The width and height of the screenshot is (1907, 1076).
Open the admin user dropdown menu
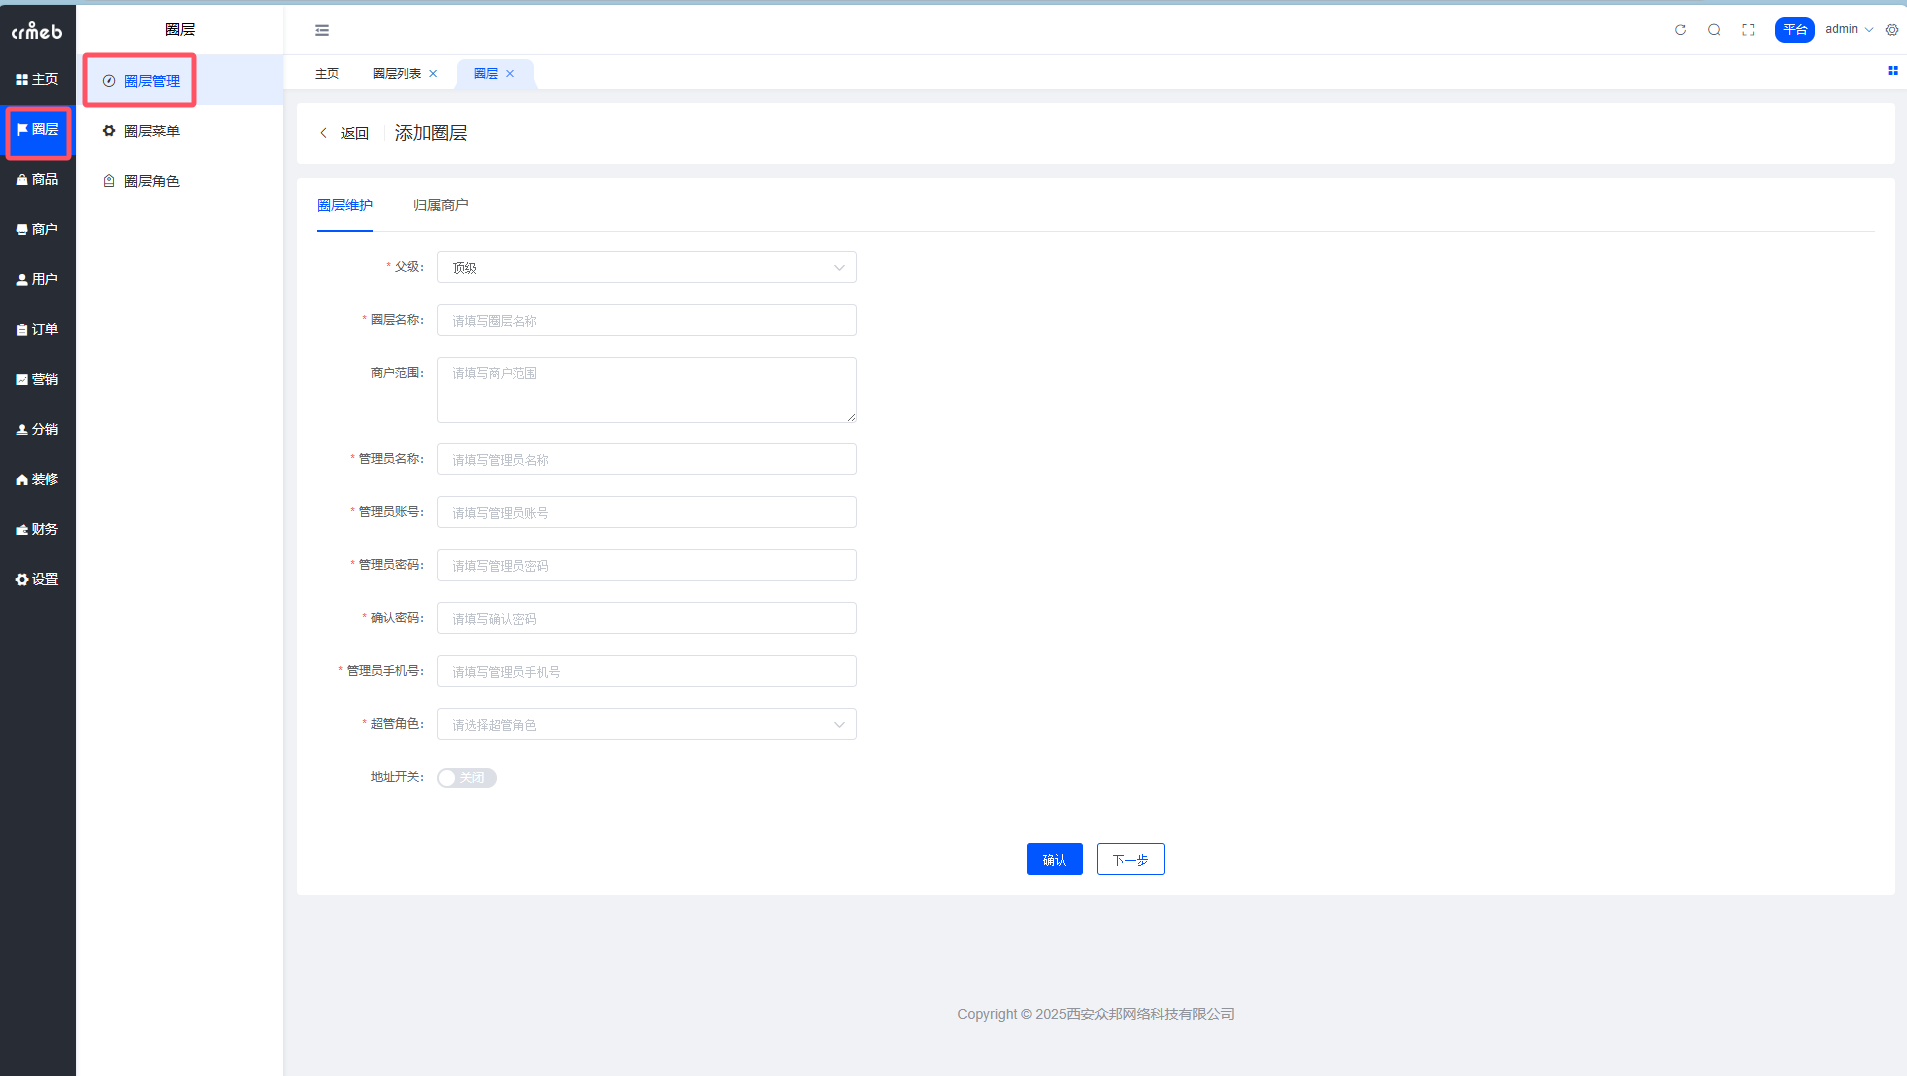1848,30
